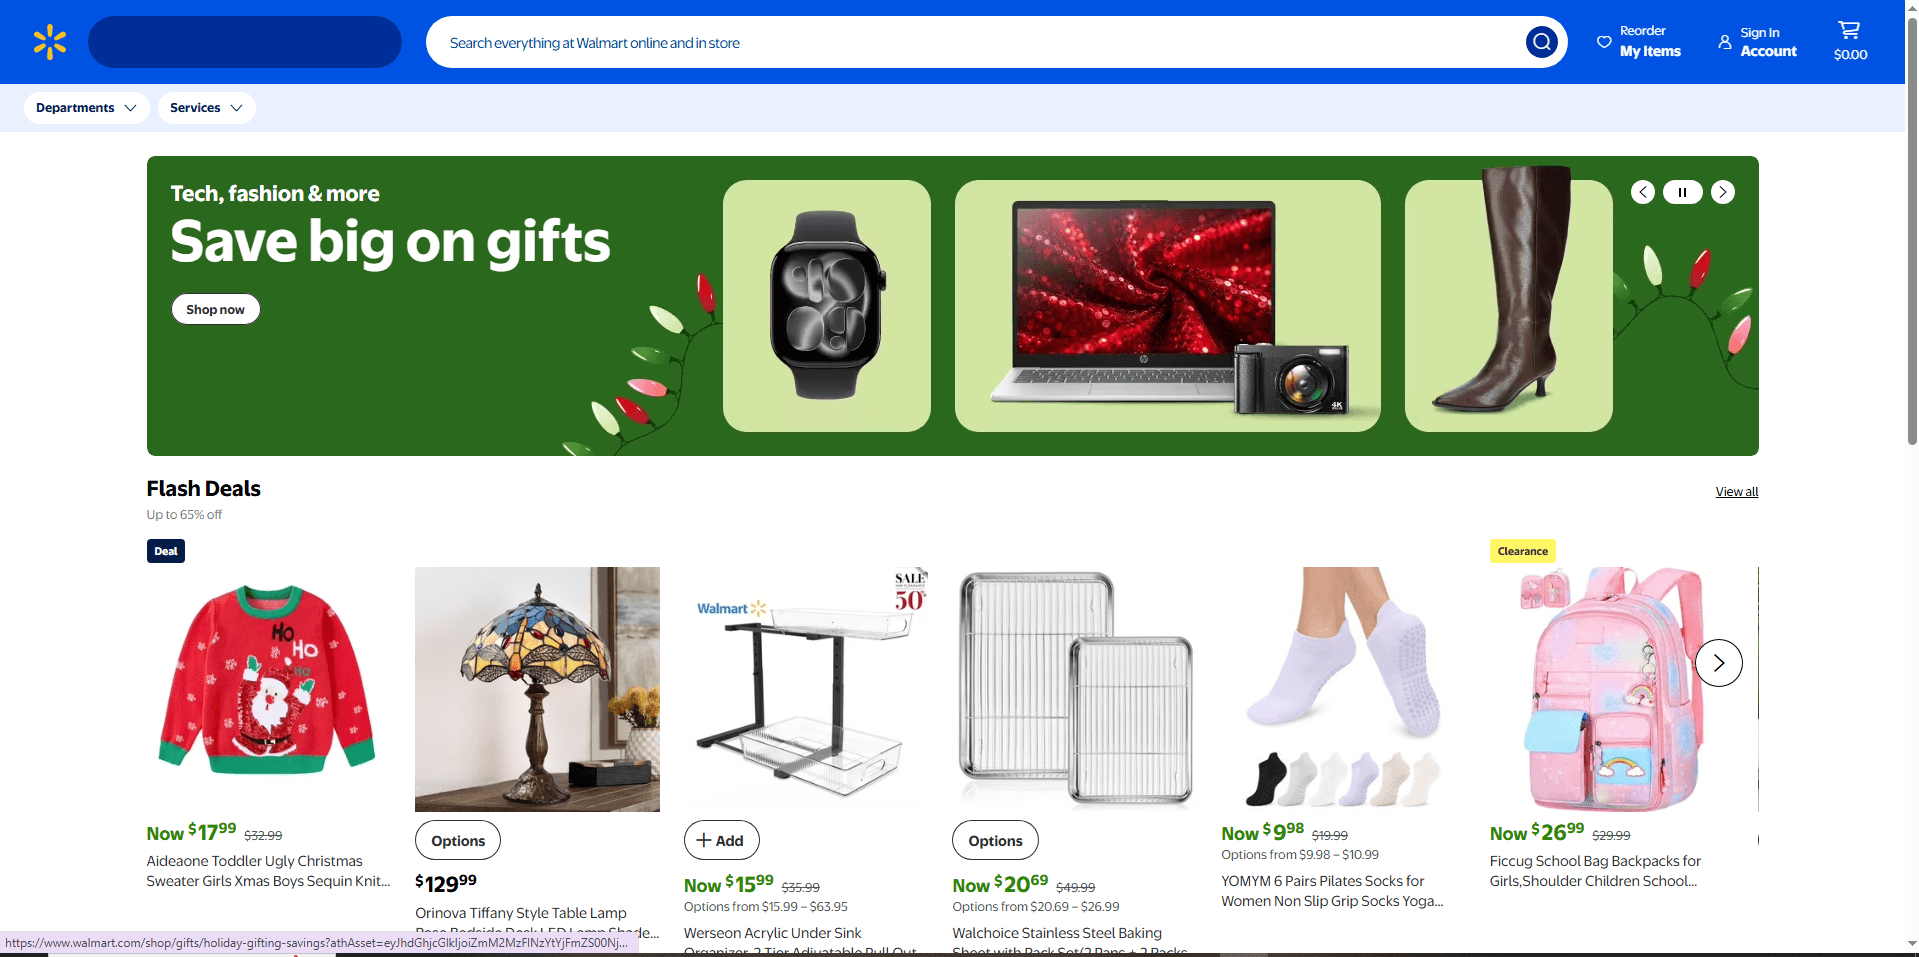Image resolution: width=1919 pixels, height=957 pixels.
Task: Open the View all Flash Deals link
Action: point(1737,492)
